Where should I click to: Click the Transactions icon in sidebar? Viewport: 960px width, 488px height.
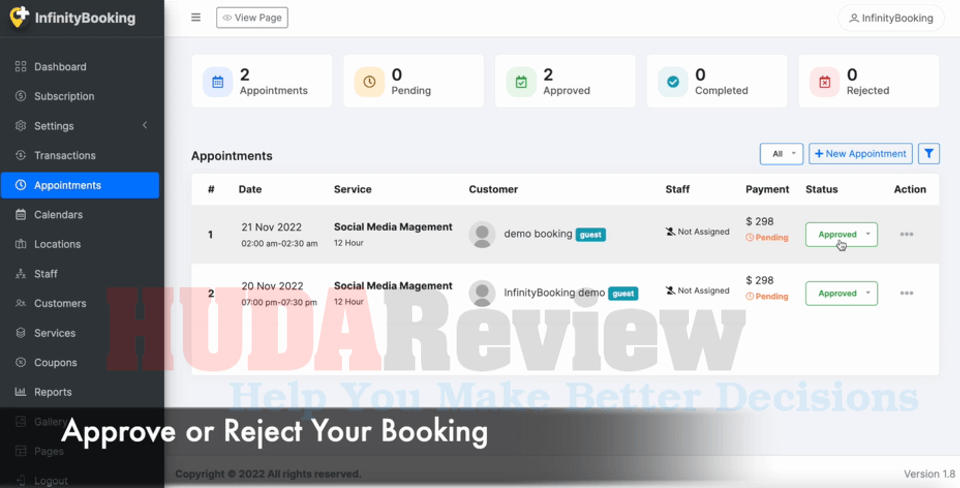(x=21, y=156)
